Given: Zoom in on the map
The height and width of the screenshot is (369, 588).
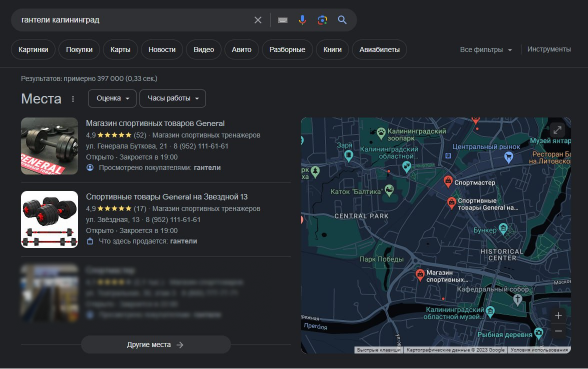Looking at the screenshot, I should [558, 315].
